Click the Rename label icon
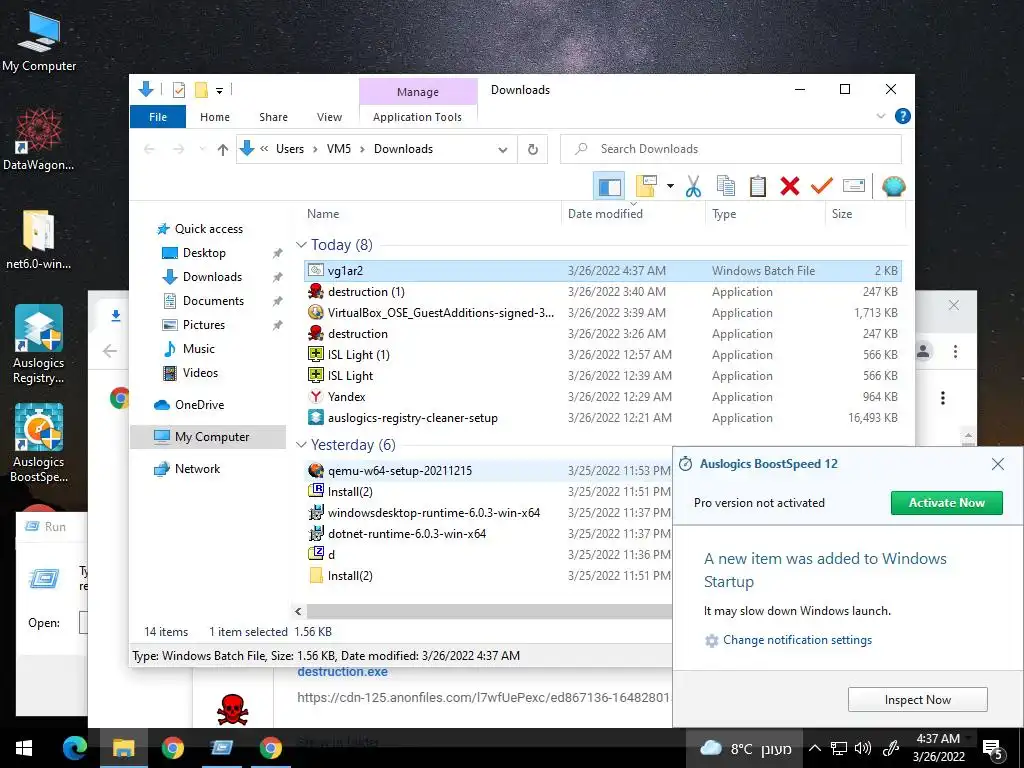Screen dimensions: 1024x768 click(854, 187)
